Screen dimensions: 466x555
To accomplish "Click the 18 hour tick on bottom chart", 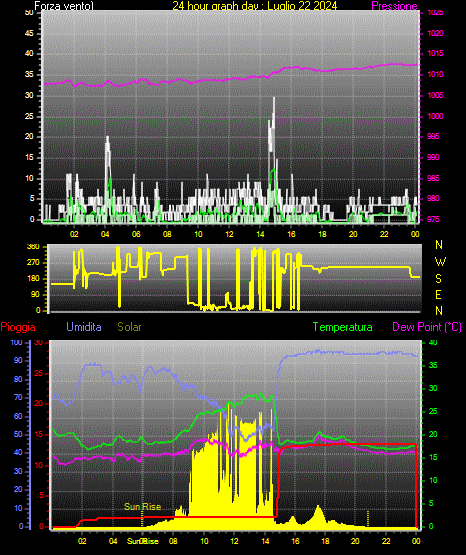I will coord(325,541).
